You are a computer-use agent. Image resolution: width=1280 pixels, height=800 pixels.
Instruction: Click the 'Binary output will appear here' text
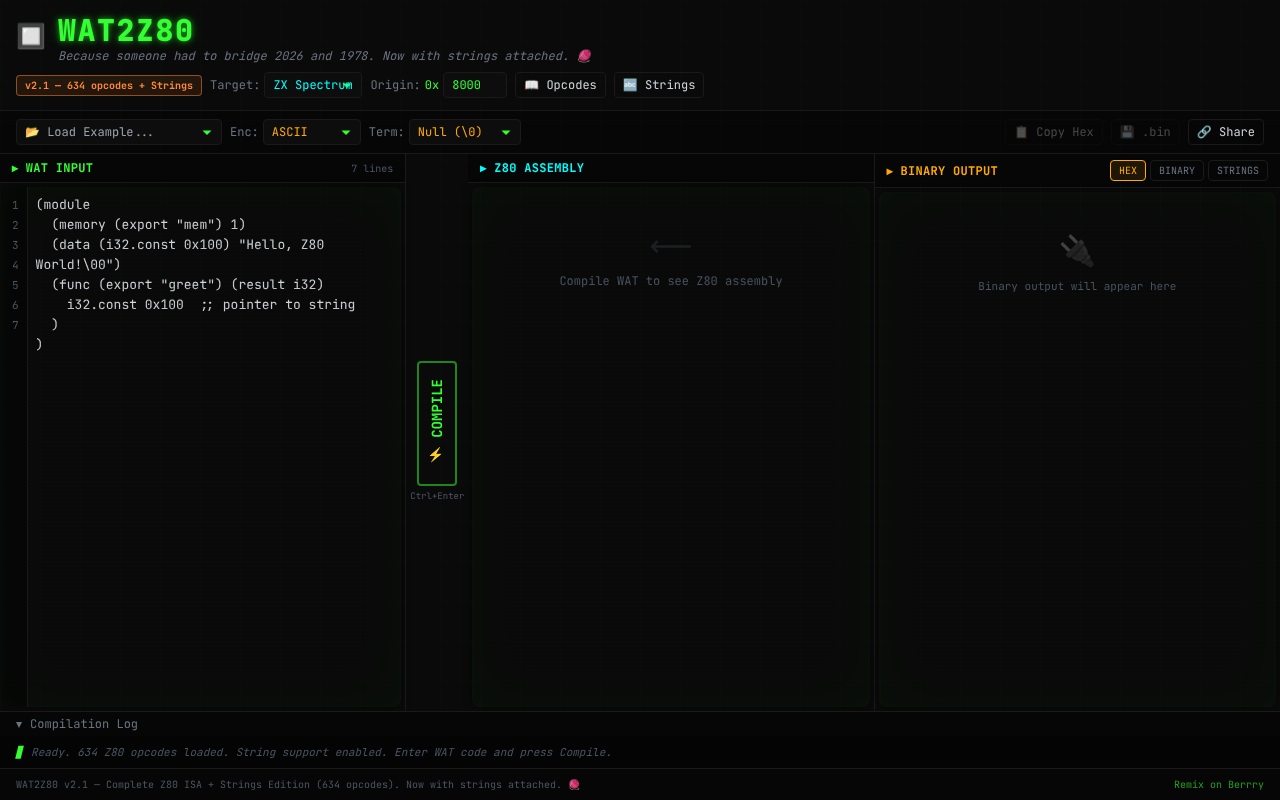pos(1077,286)
